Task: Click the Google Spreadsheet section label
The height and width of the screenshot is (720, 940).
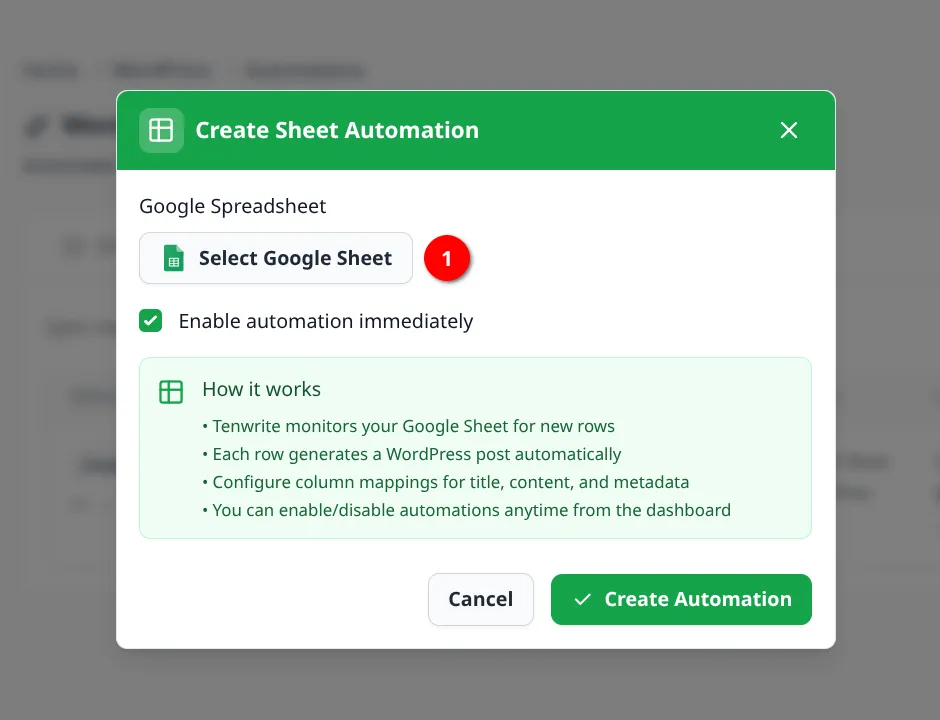Action: pyautogui.click(x=232, y=206)
